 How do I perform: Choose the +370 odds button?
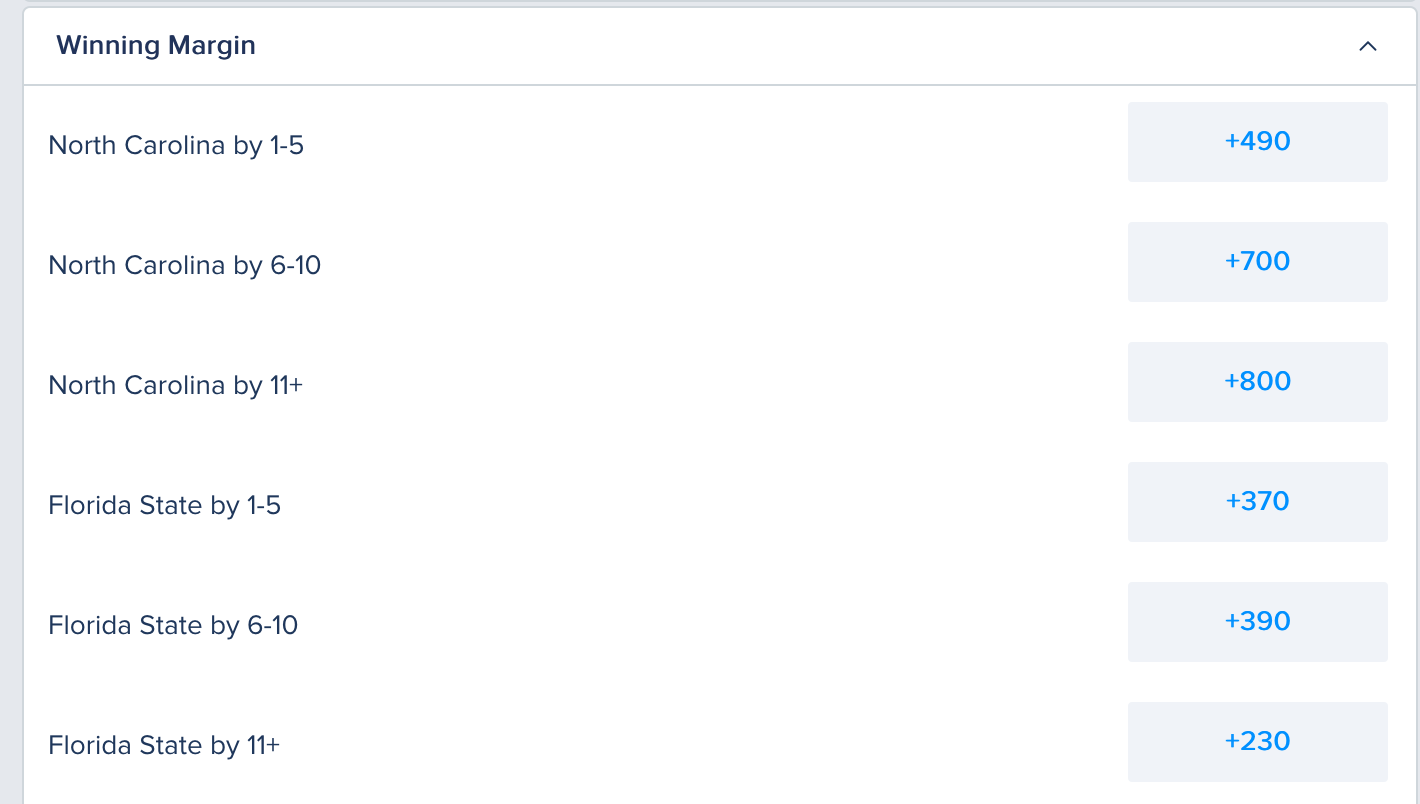(x=1257, y=502)
